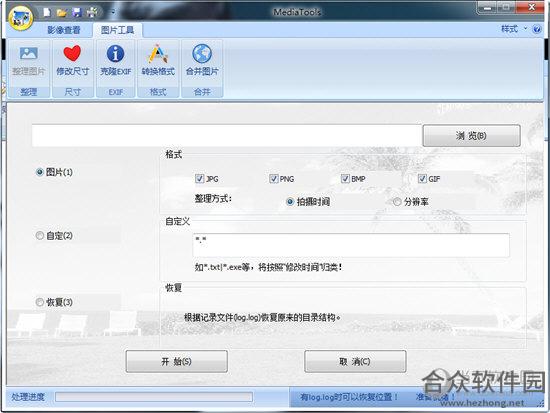Viewport: 550px width, 413px height.
Task: Switch to the 影像查看 tab
Action: (x=64, y=30)
